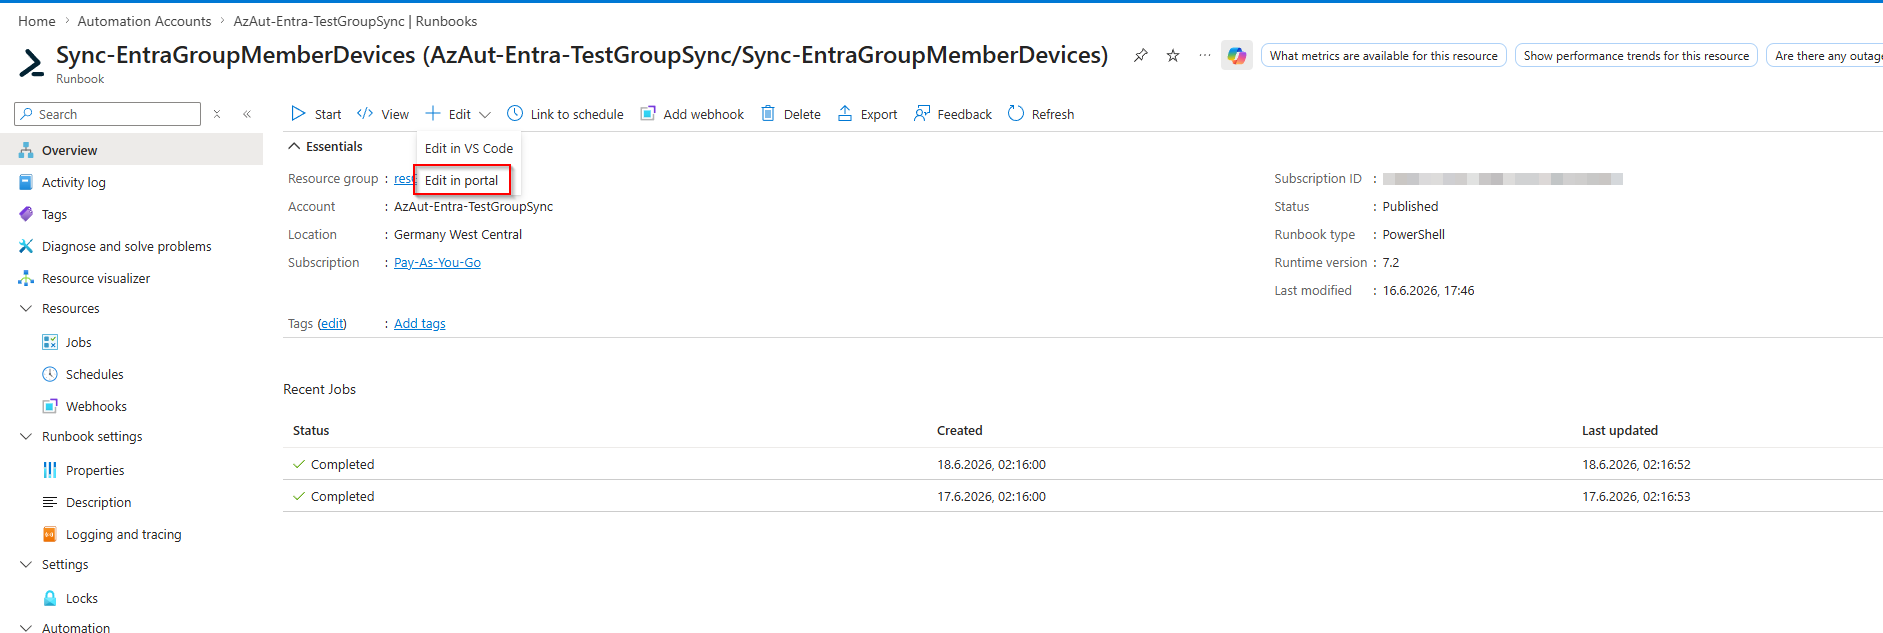Focus the sidebar Search field
This screenshot has width=1883, height=633.
(108, 114)
